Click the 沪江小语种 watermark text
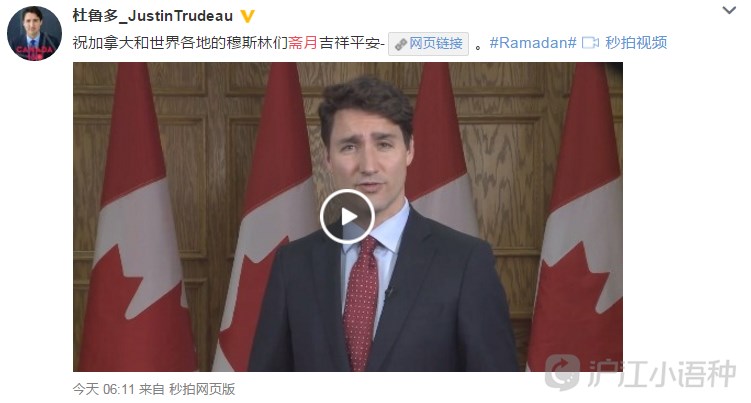751x403 pixels. pyautogui.click(x=662, y=373)
